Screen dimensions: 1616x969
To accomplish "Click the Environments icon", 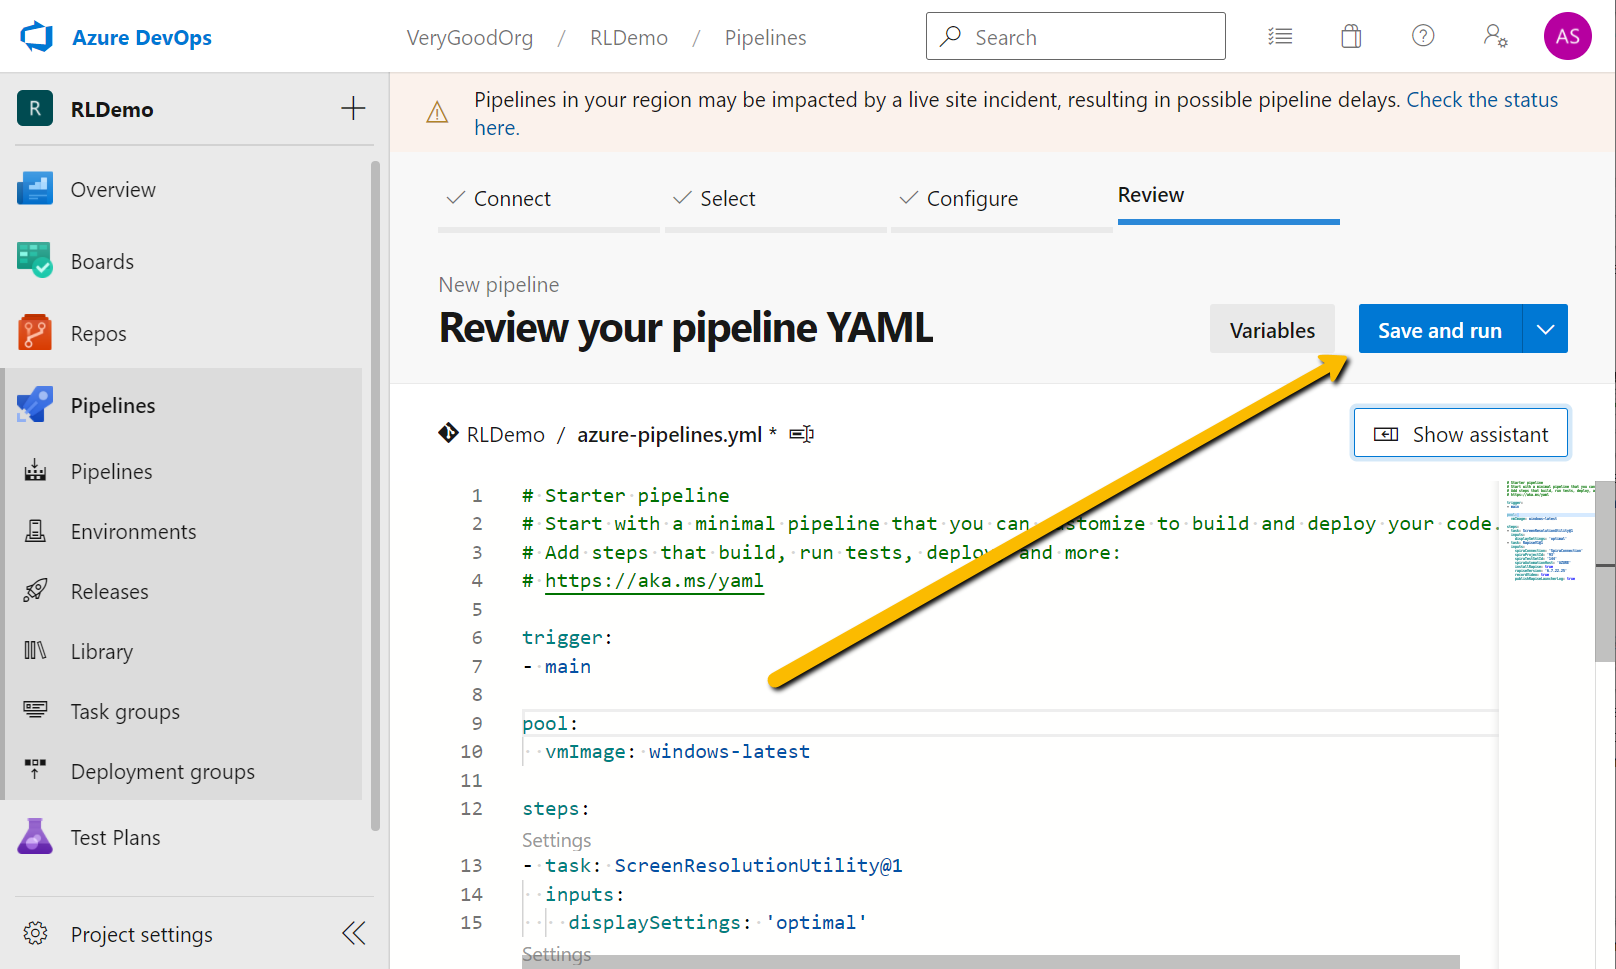I will [35, 531].
